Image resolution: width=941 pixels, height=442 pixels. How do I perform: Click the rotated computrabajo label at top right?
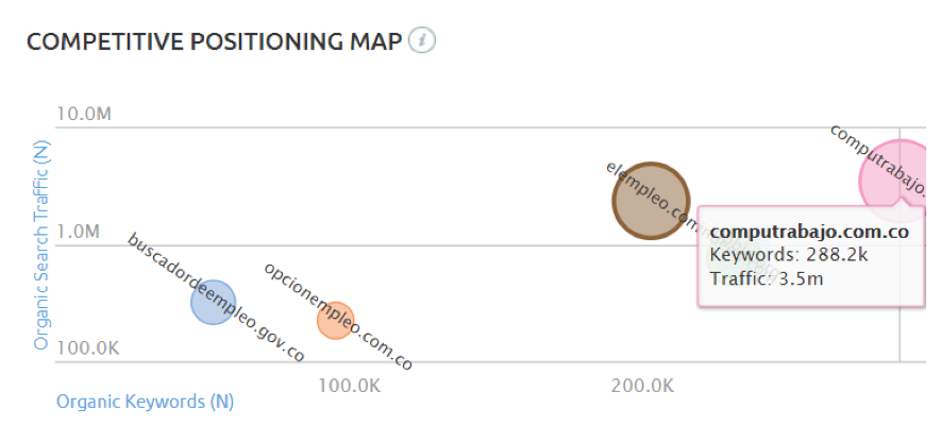coord(880,160)
